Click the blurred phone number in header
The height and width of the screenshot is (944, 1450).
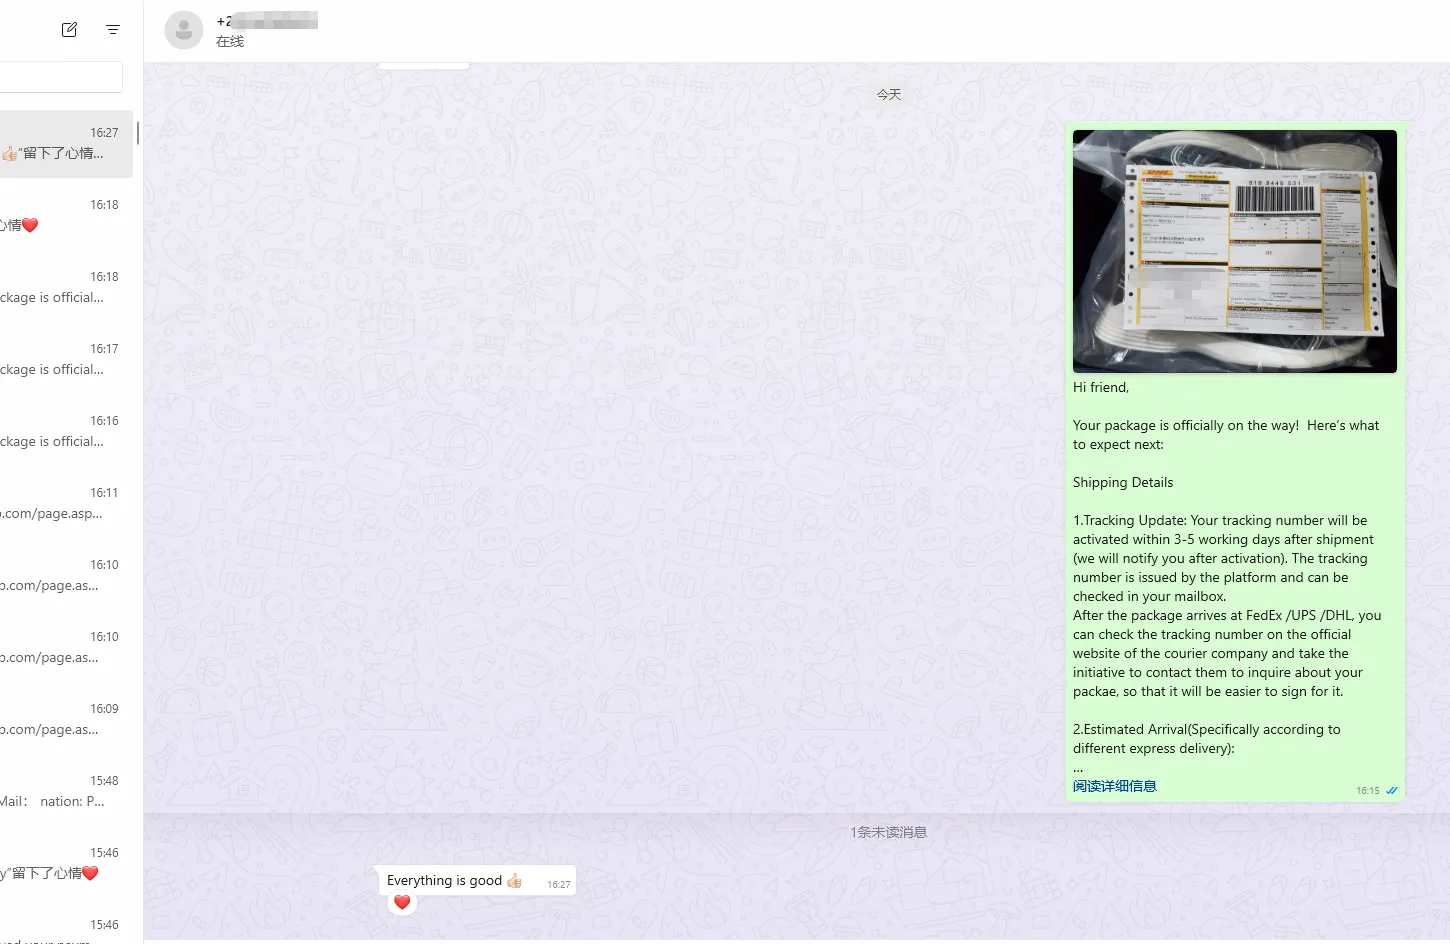point(267,21)
